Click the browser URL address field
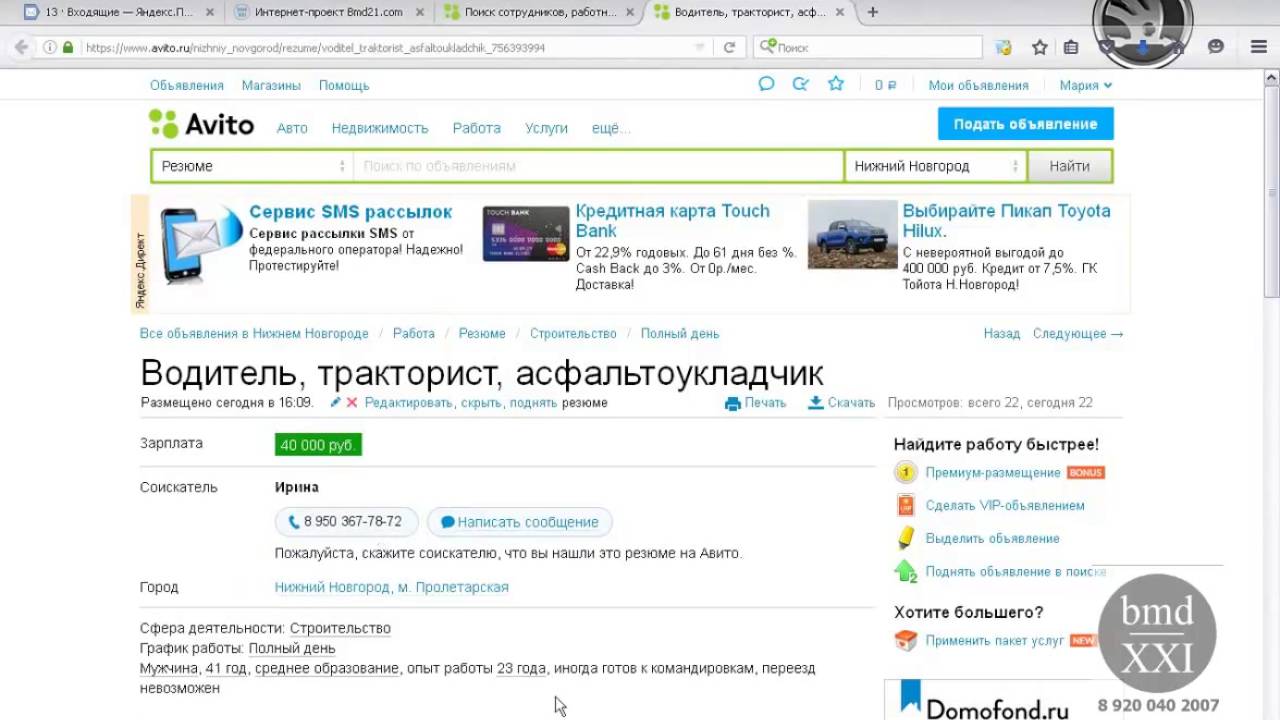 pyautogui.click(x=385, y=47)
